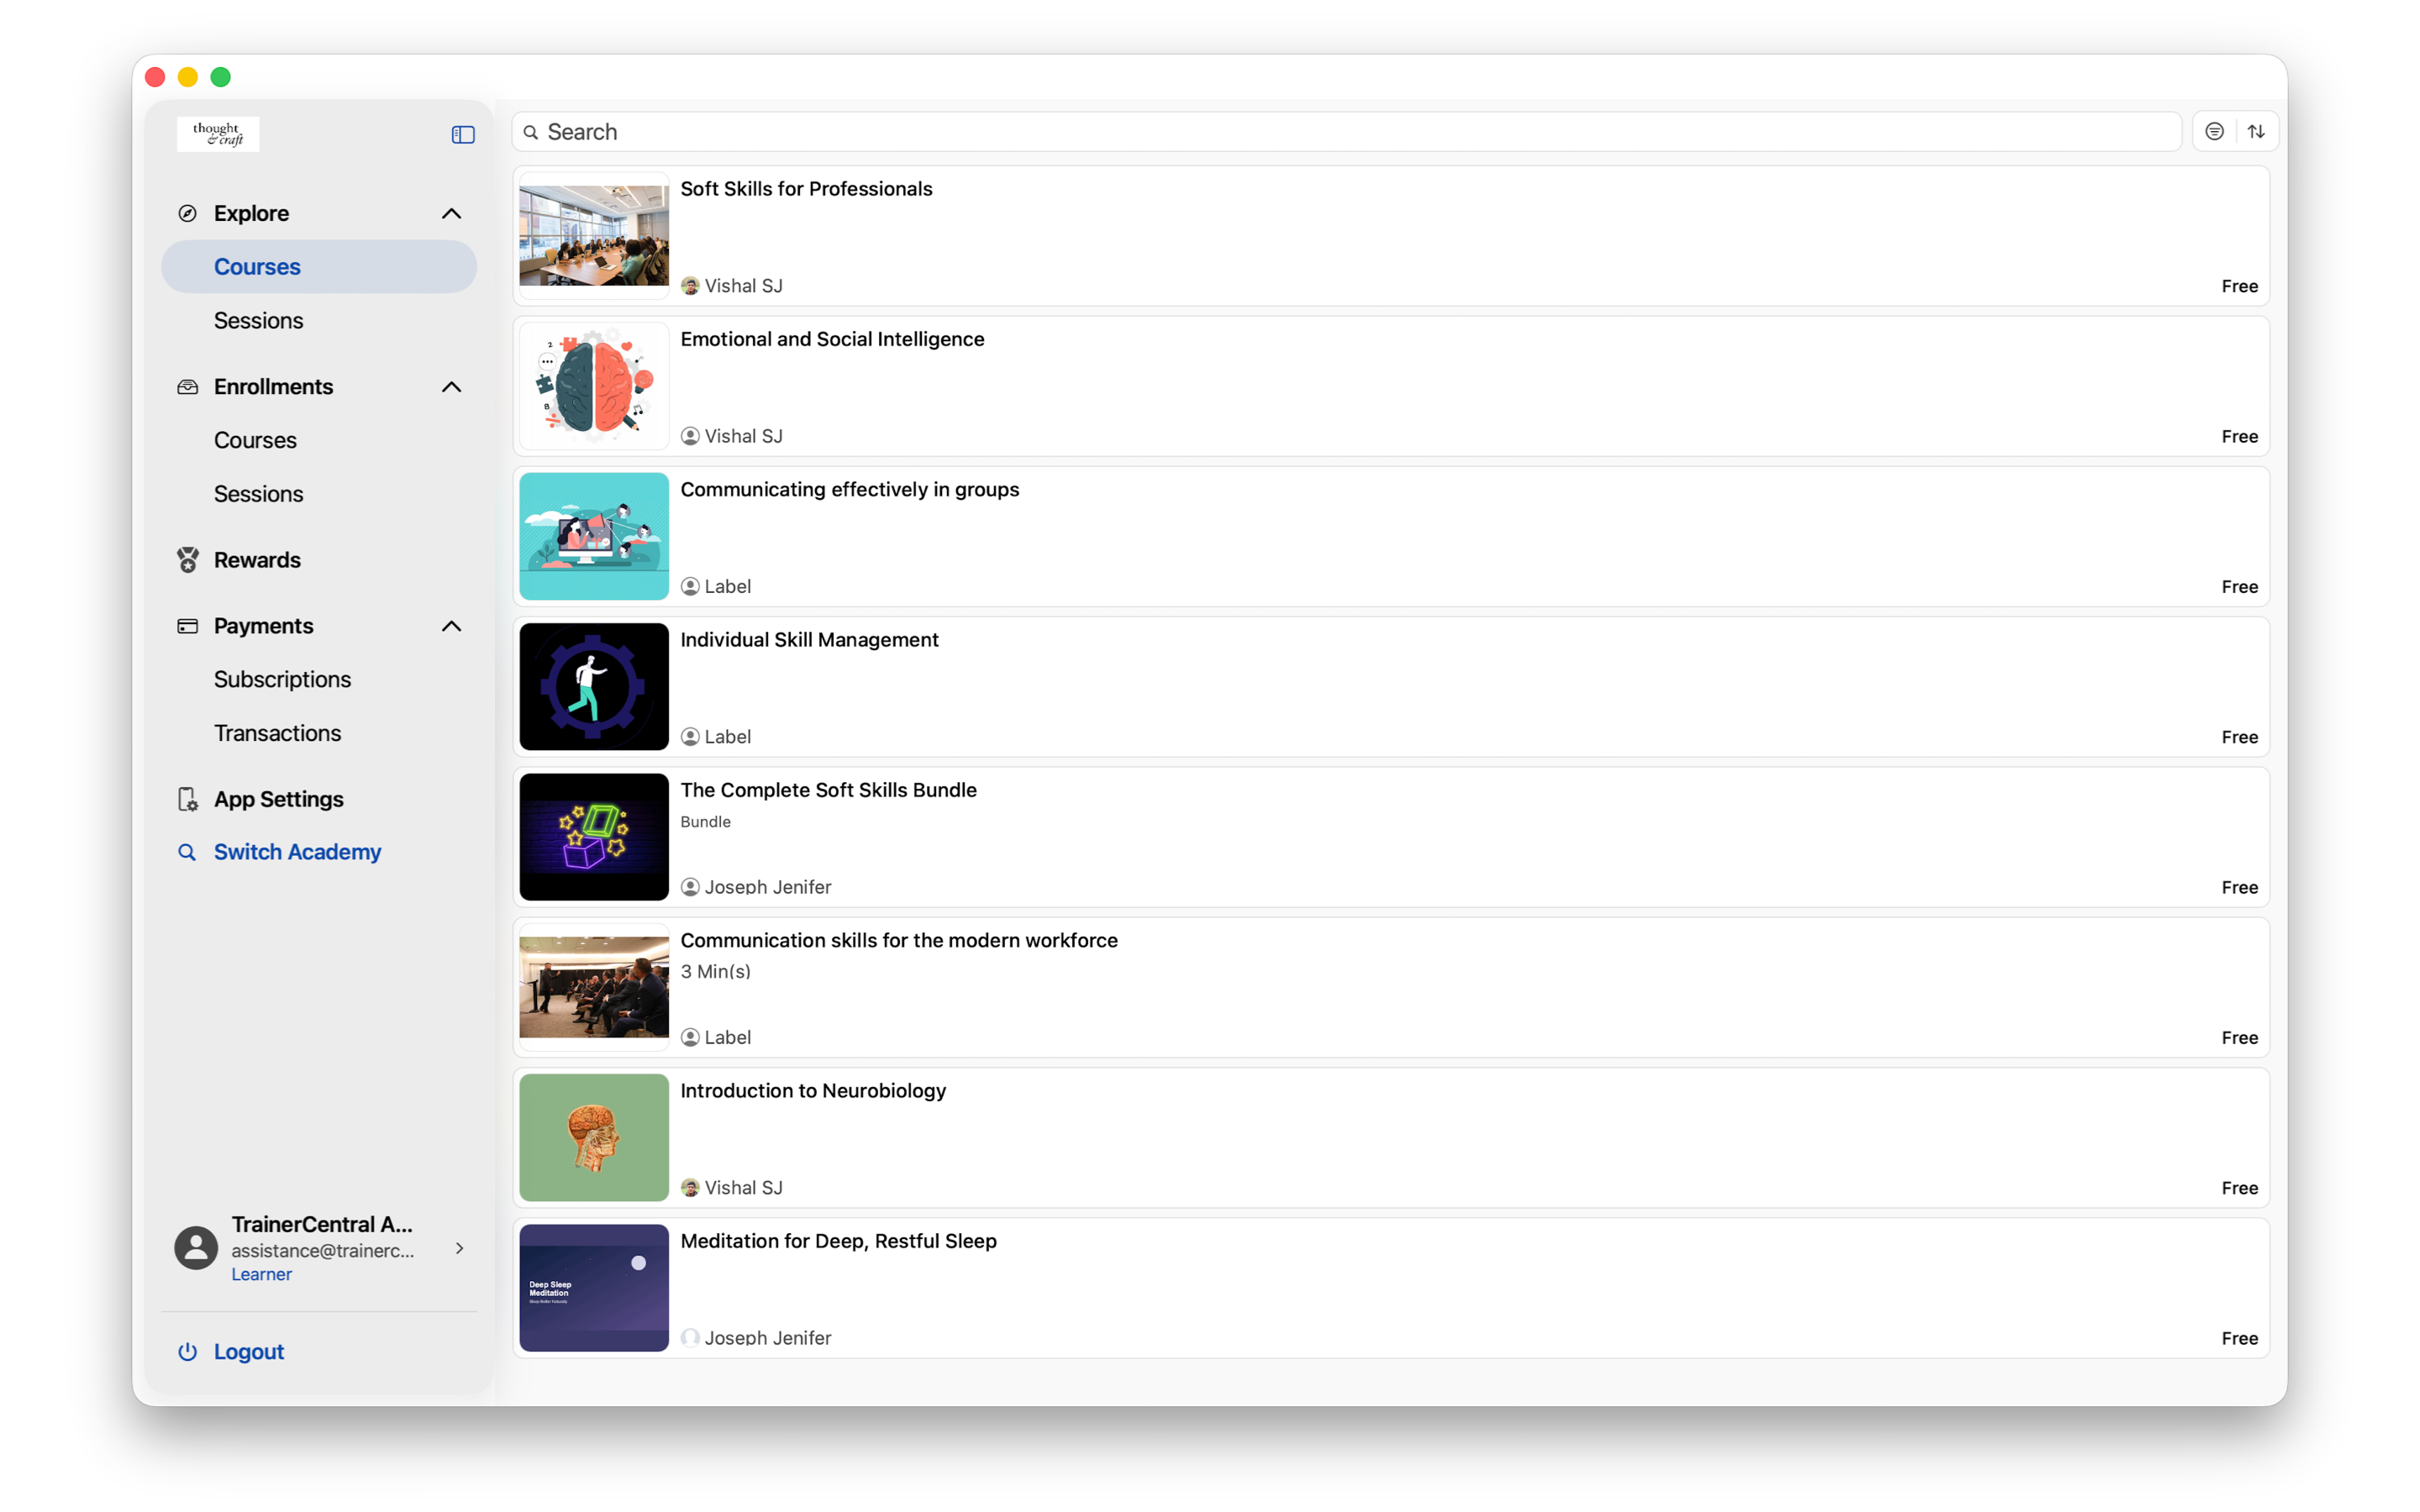Image resolution: width=2420 pixels, height=1512 pixels.
Task: Click the user profile avatar icon
Action: pyautogui.click(x=196, y=1248)
